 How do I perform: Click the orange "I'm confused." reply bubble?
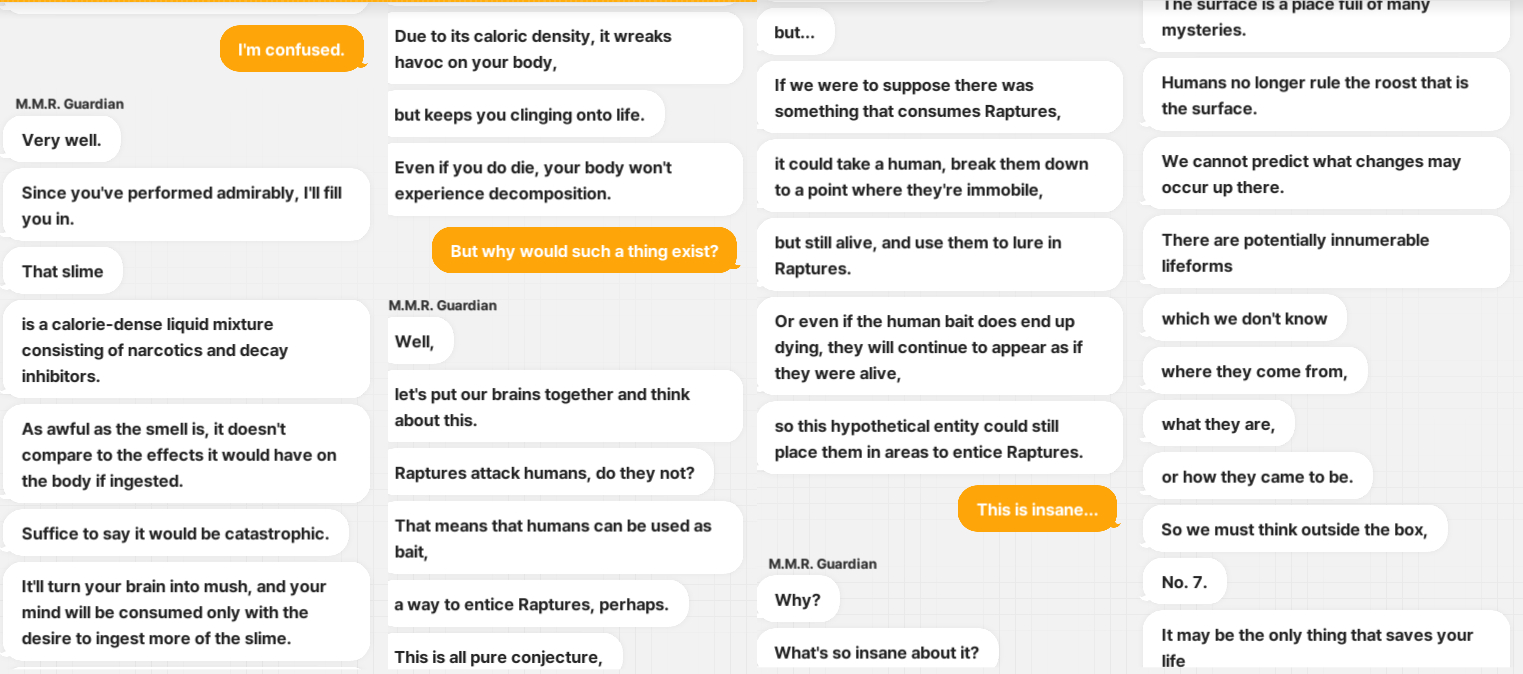click(x=292, y=49)
